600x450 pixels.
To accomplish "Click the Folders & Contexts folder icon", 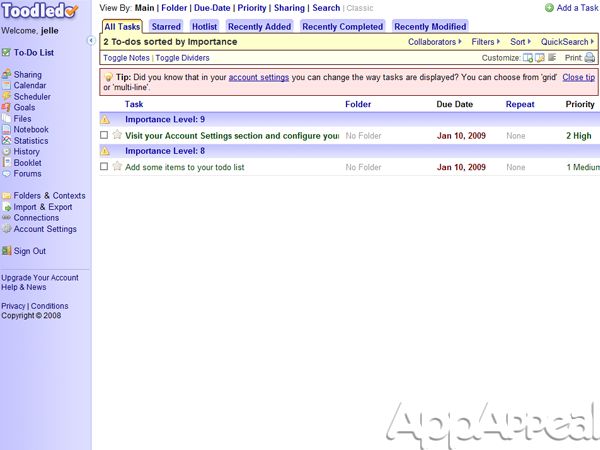I will (6, 196).
